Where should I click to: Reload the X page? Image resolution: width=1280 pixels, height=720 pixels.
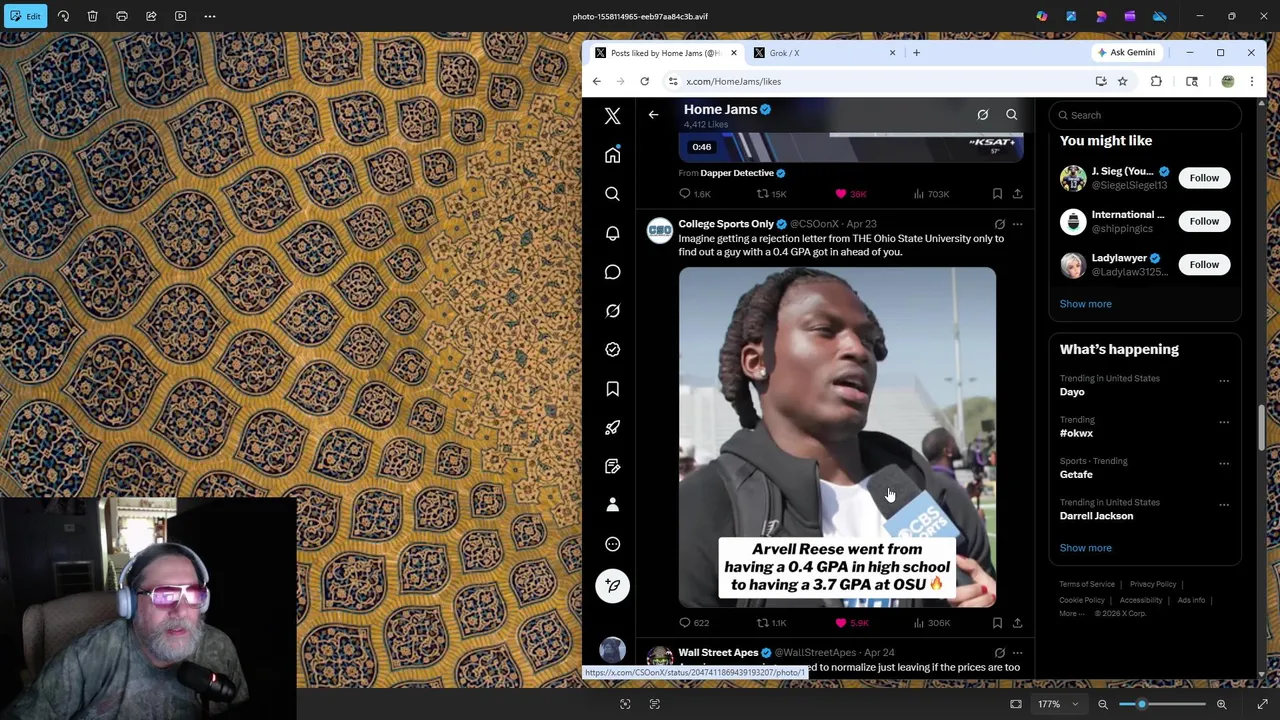[x=645, y=81]
